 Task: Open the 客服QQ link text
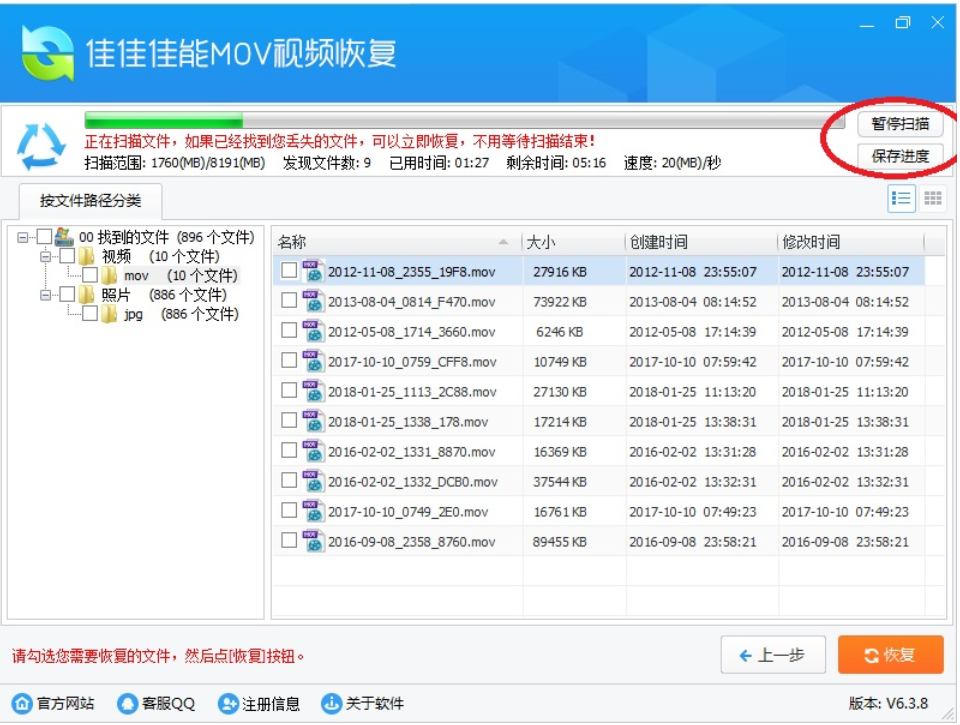(168, 704)
